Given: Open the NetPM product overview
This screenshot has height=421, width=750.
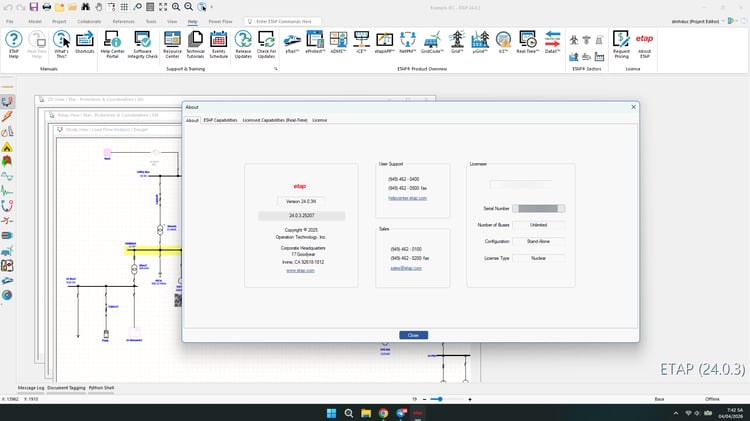Looking at the screenshot, I should (x=408, y=42).
